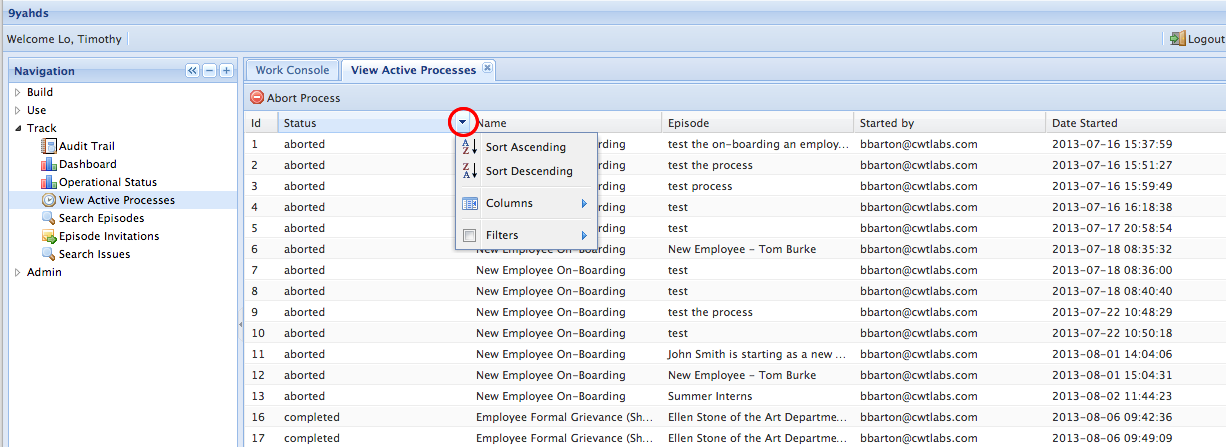Click 'aborted' status in row 13
Screen dimensions: 1226x447
(304, 396)
